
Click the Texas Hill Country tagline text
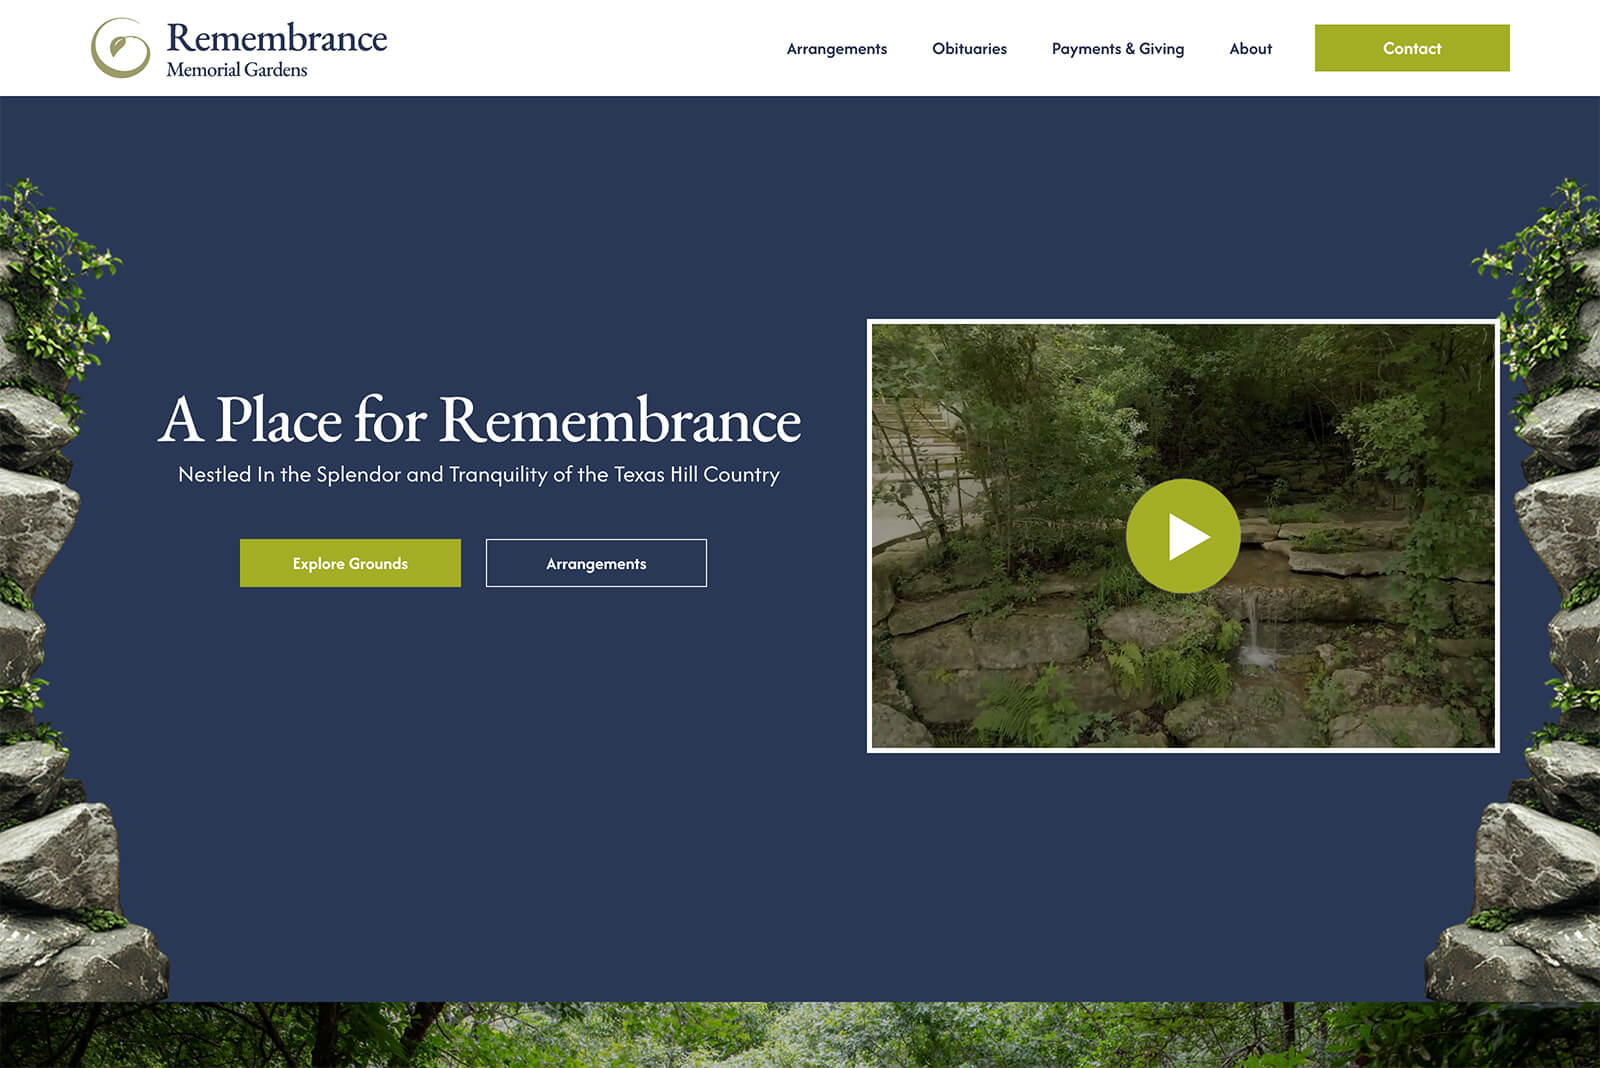coord(478,475)
